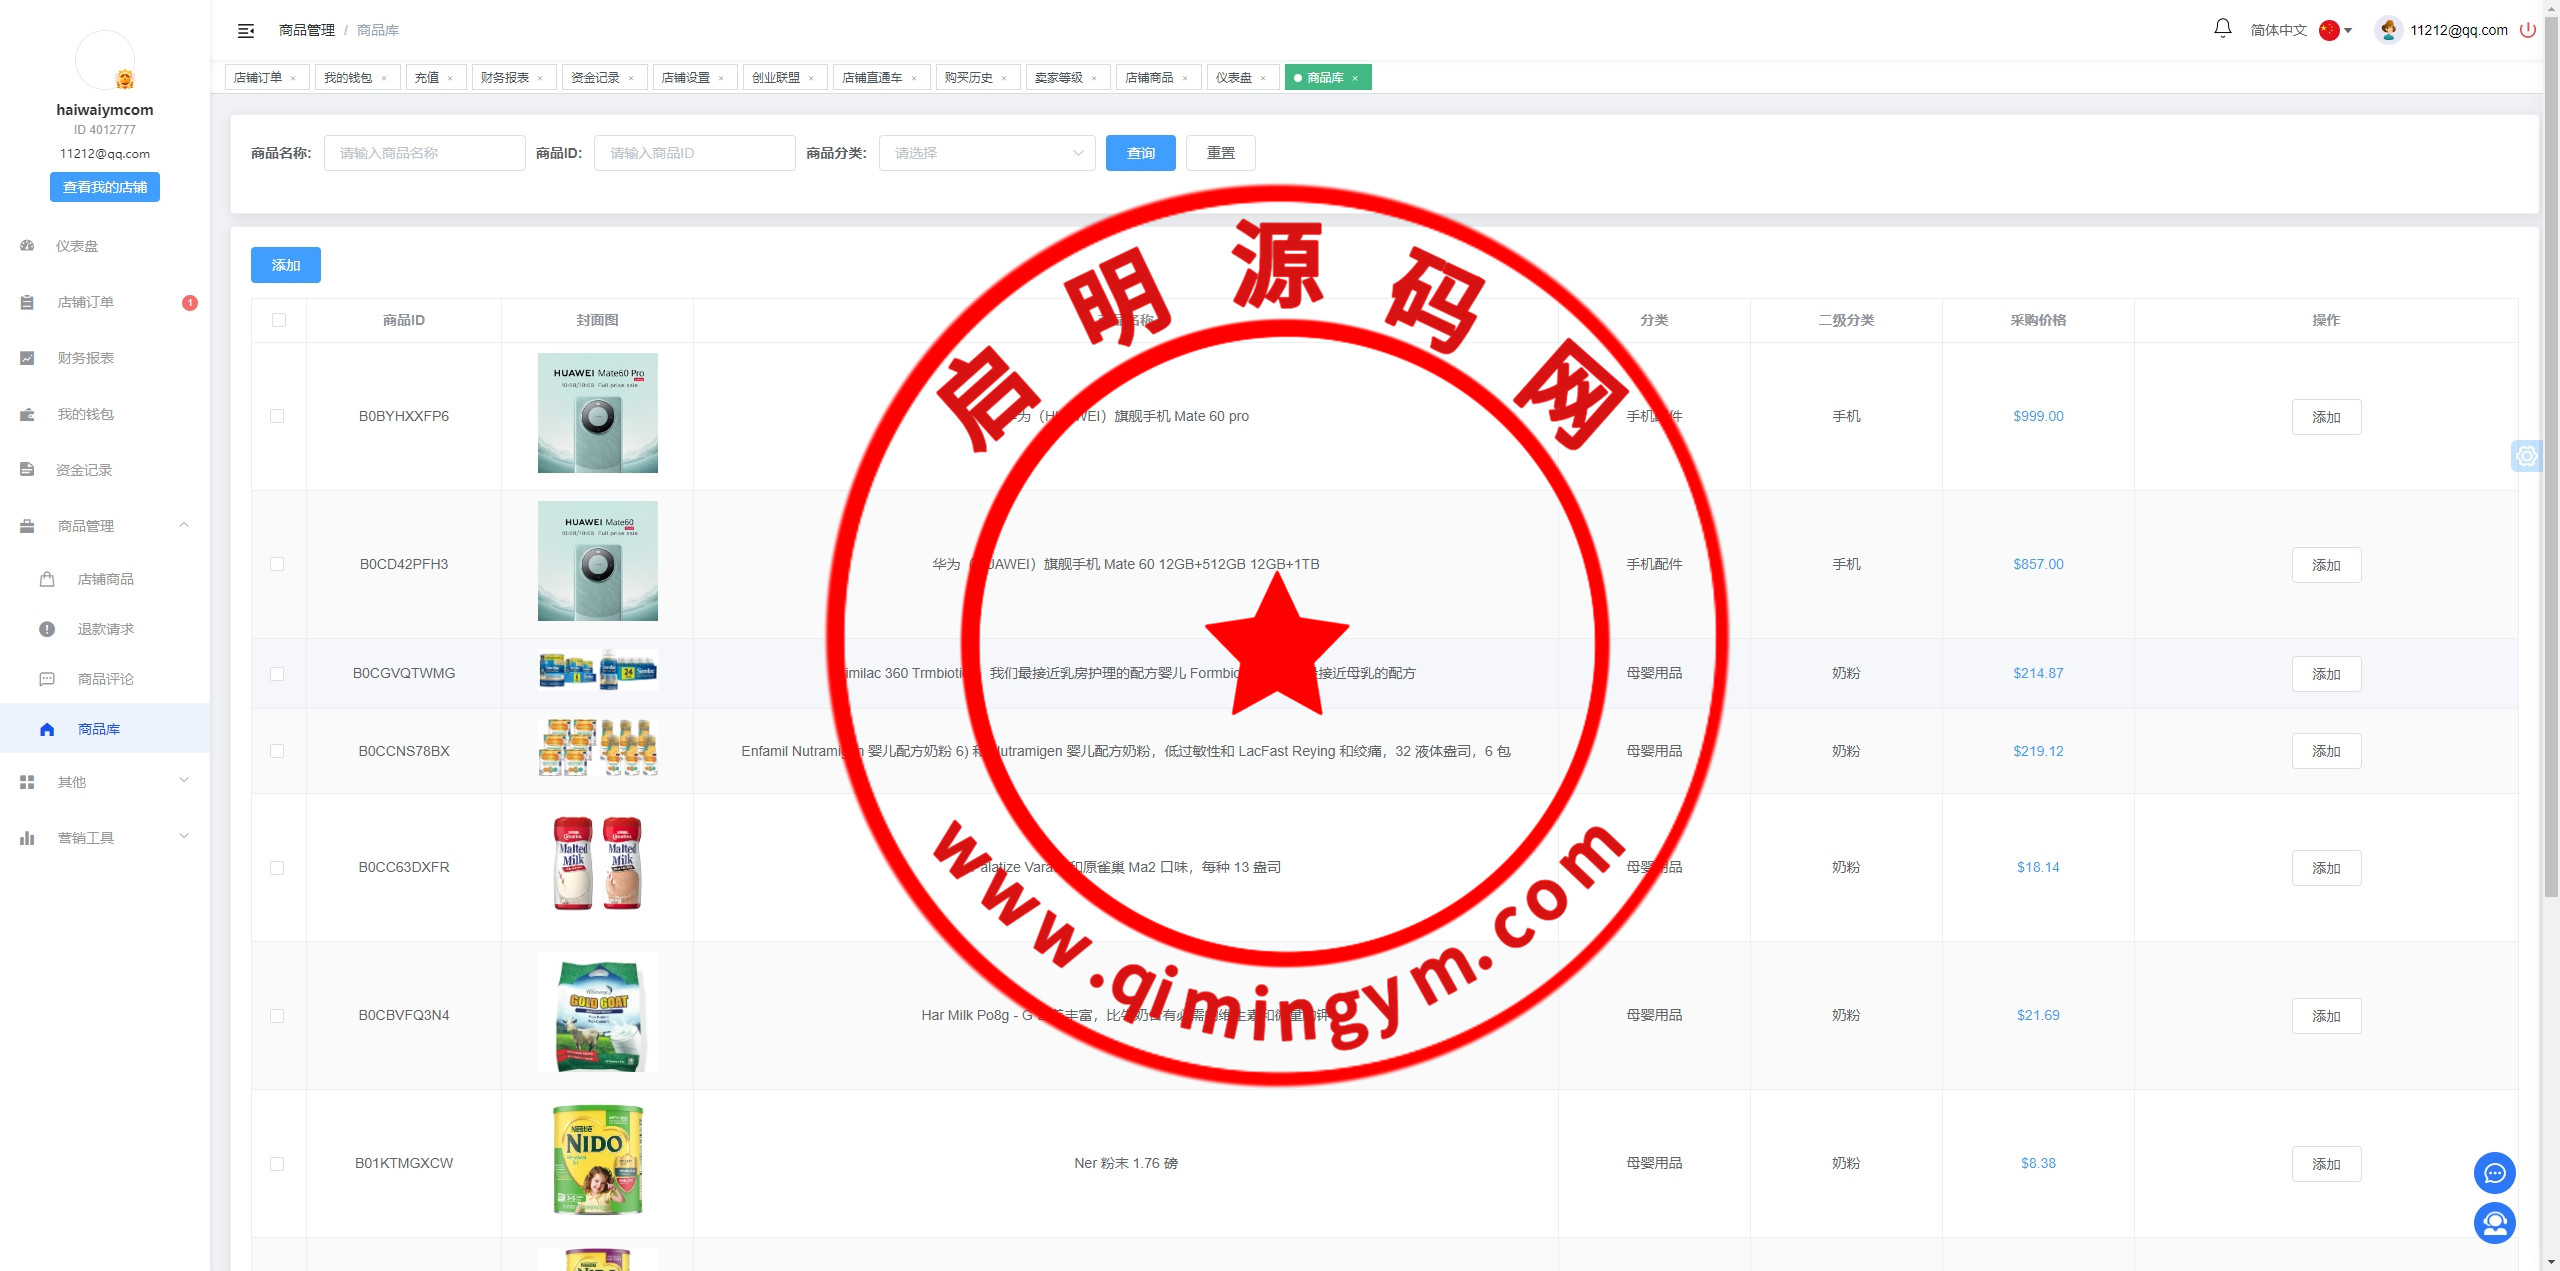Viewport: 2560px width, 1271px height.
Task: Check the row for product B0BYHXXFP6
Action: [x=277, y=416]
